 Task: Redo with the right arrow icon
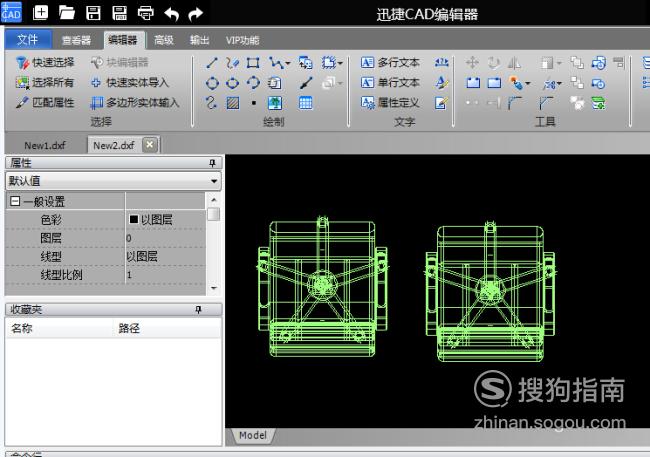point(195,14)
